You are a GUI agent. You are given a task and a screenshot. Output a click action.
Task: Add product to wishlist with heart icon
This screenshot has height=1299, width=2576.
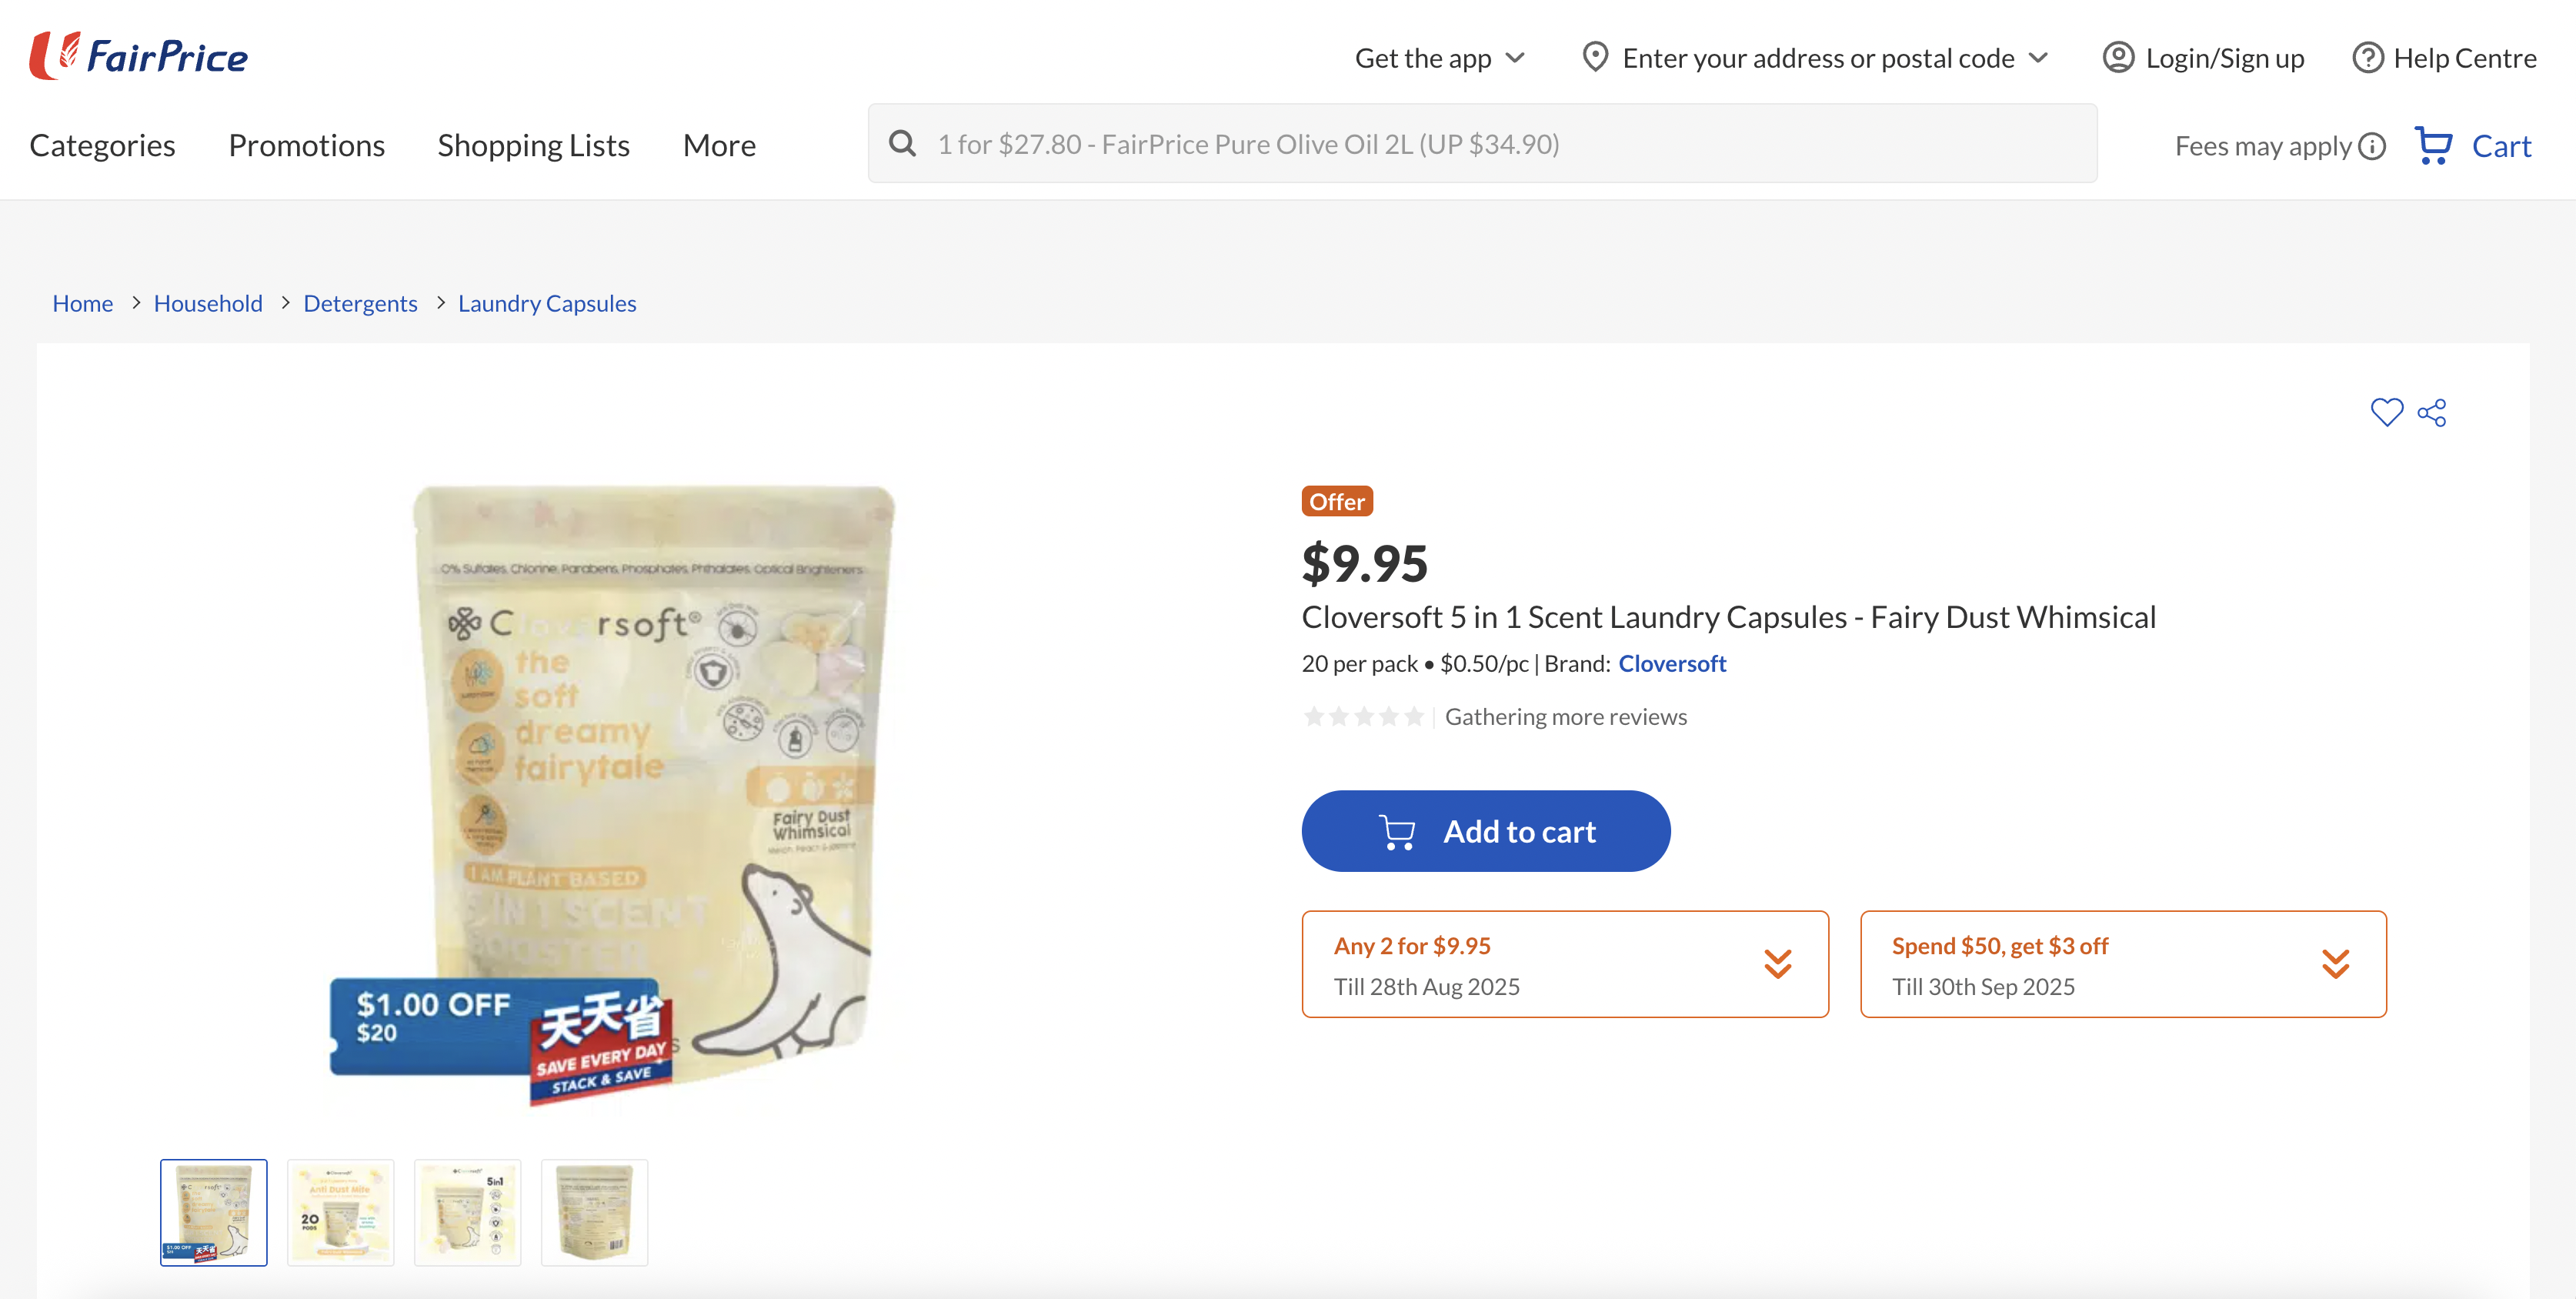tap(2386, 412)
